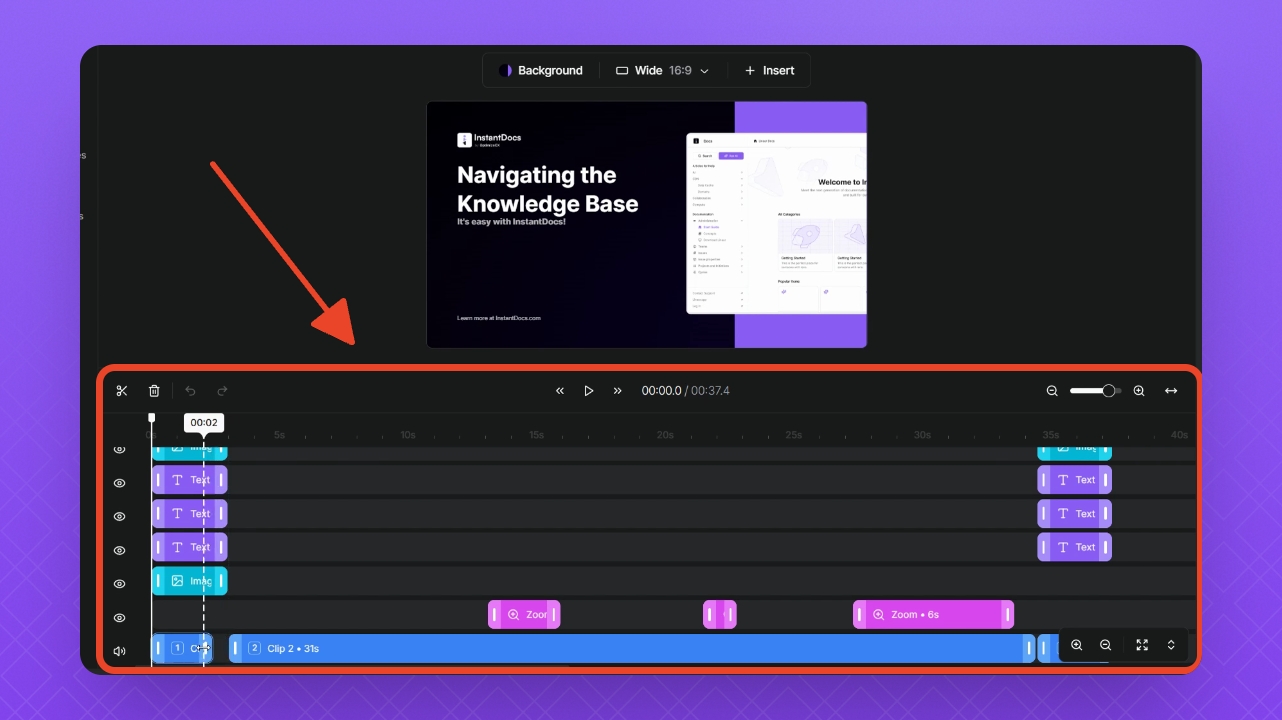Select the "Navigating the Knowledge Base" heading in preview

click(x=548, y=190)
